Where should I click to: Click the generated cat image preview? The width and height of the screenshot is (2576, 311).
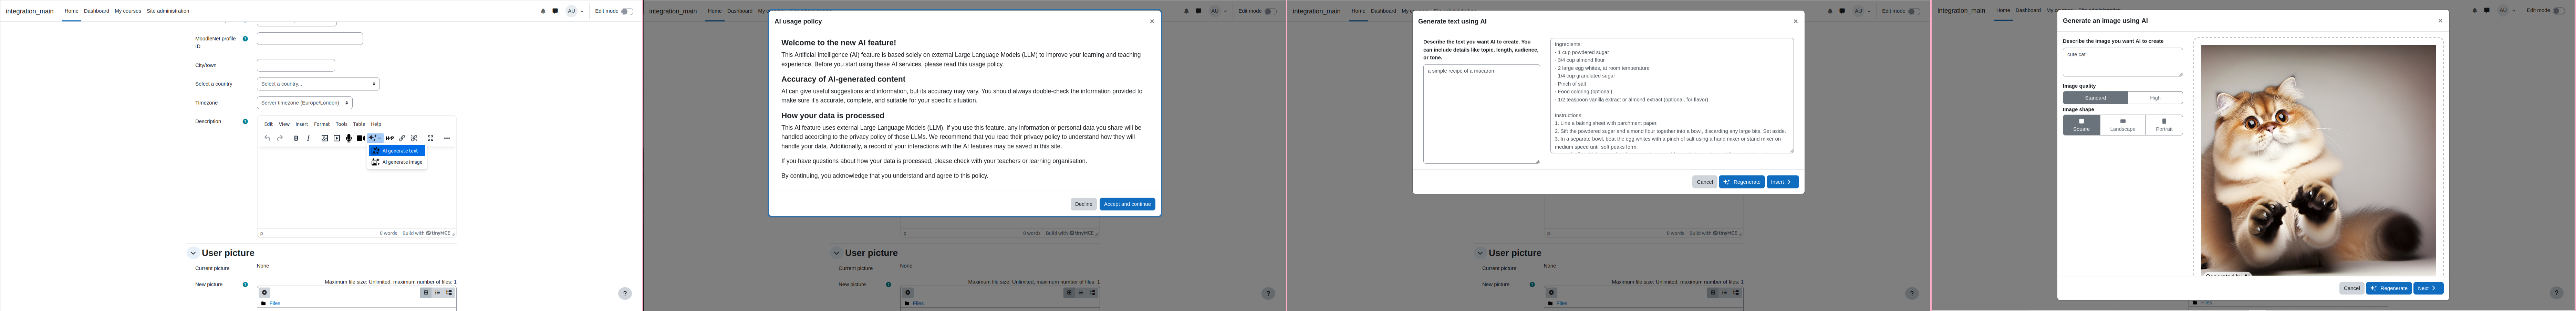click(x=2318, y=160)
